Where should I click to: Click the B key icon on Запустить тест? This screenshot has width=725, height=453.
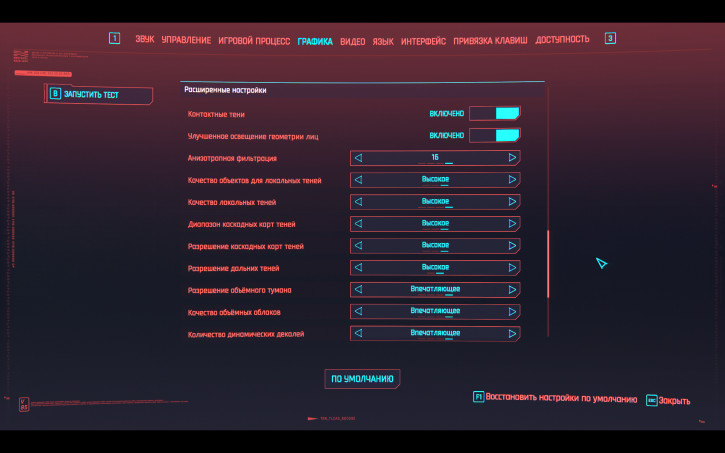click(x=55, y=94)
